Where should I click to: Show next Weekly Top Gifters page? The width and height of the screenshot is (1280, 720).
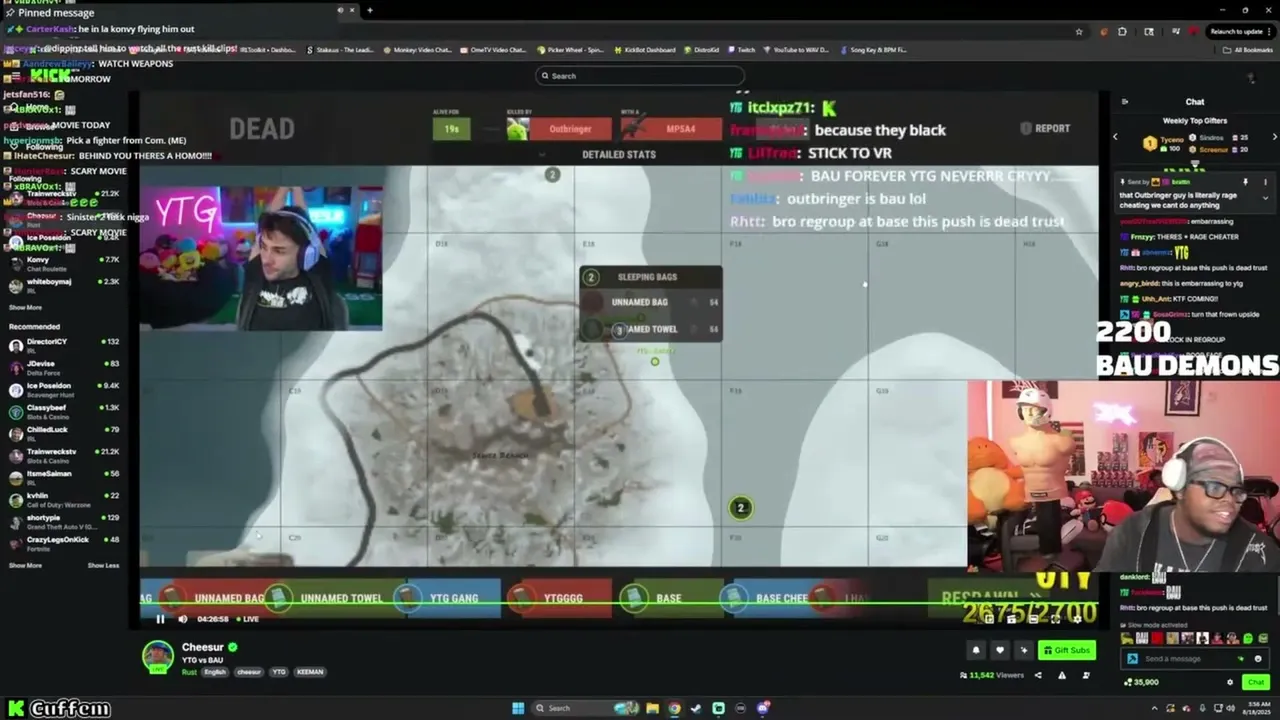1274,137
